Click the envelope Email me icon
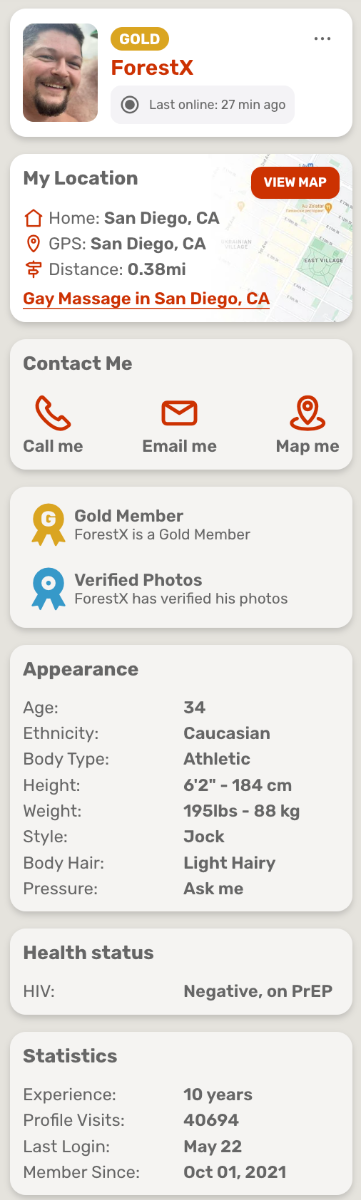This screenshot has width=361, height=1200. coord(179,413)
